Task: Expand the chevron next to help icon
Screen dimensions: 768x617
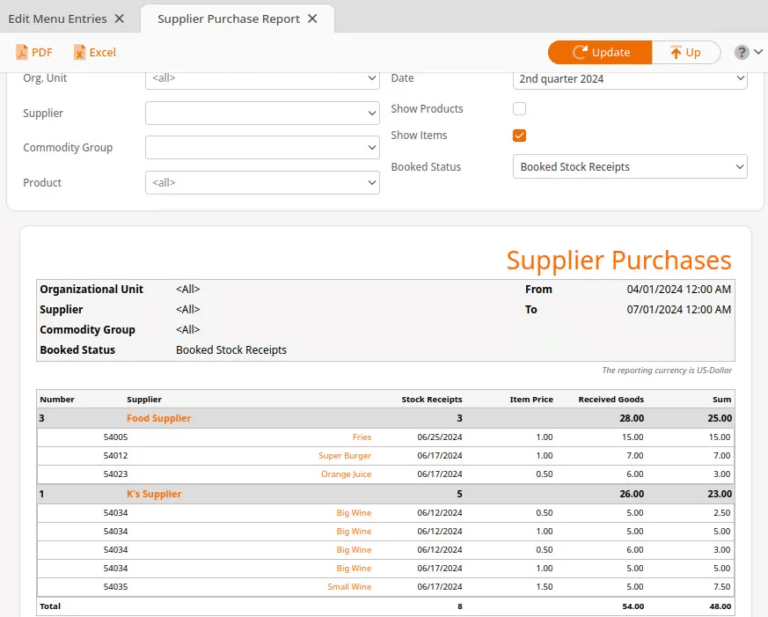Action: [758, 52]
